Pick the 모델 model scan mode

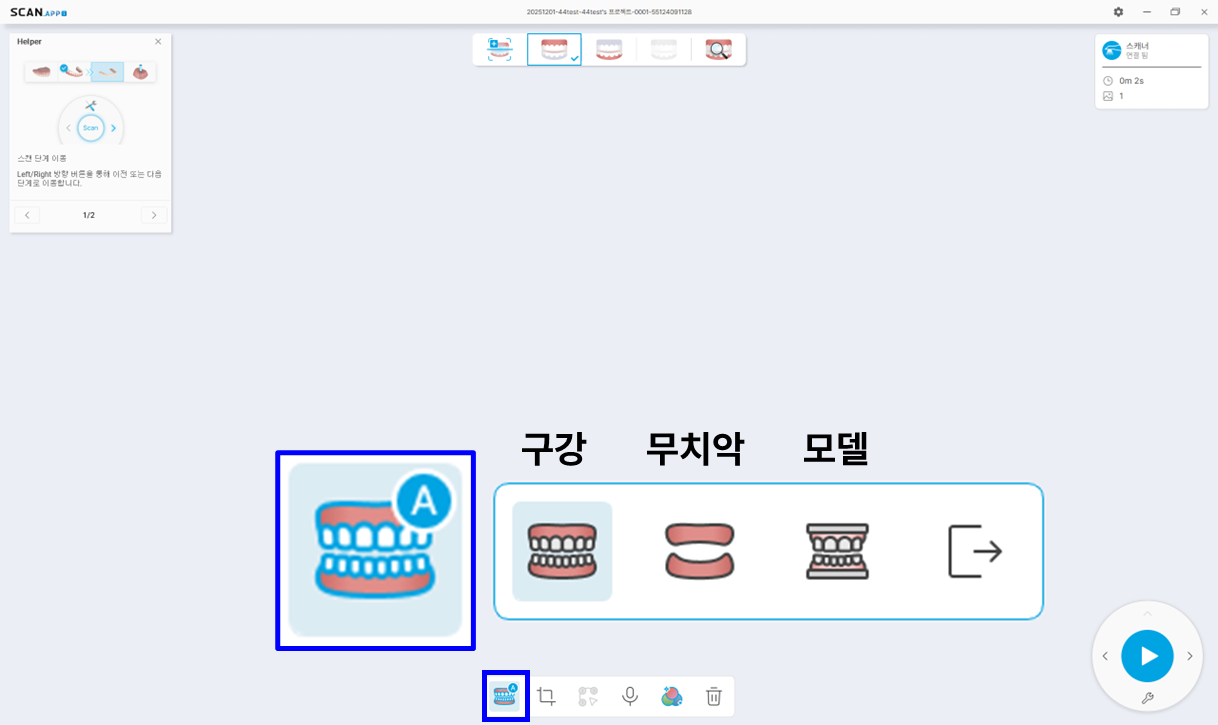[x=837, y=551]
